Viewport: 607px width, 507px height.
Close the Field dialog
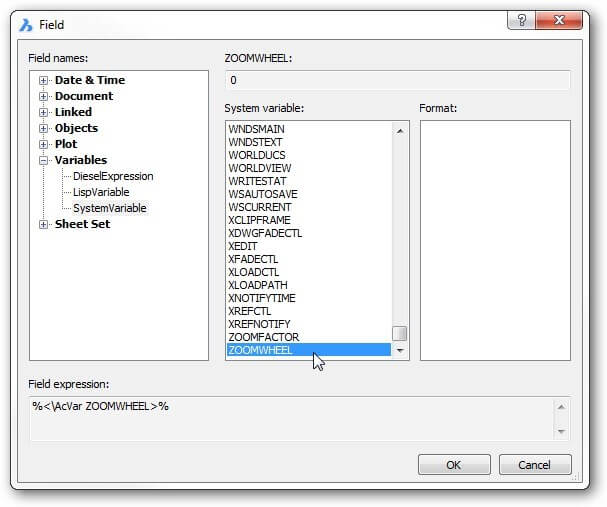559,20
